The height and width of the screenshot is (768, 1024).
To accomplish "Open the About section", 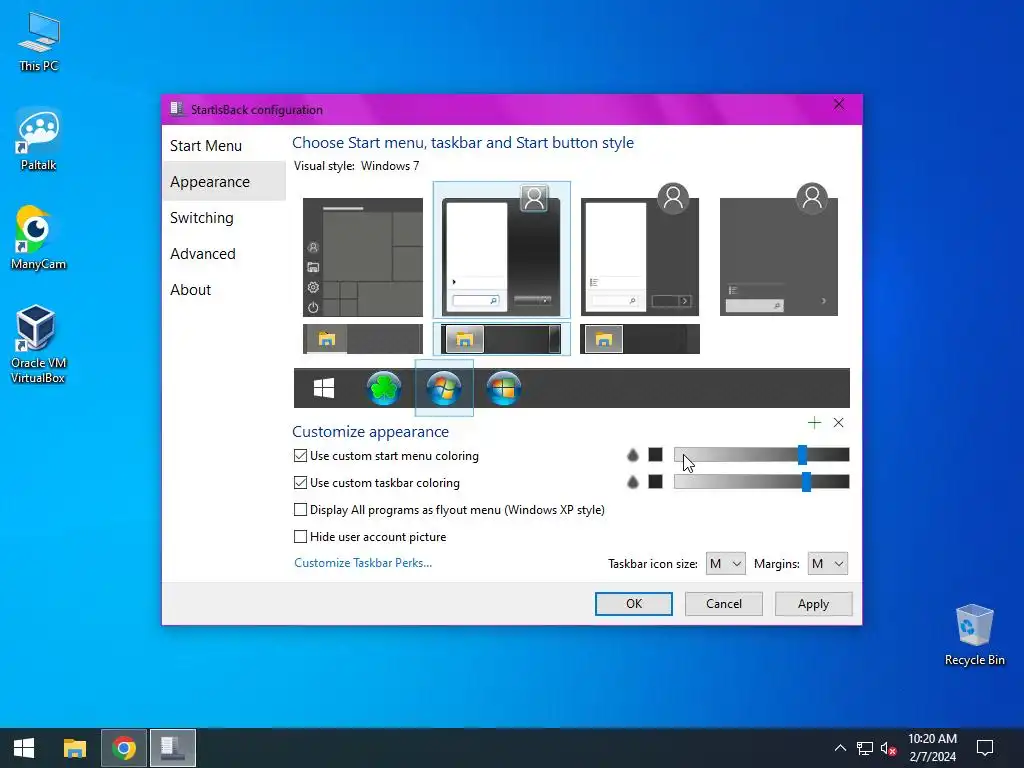I will (190, 289).
